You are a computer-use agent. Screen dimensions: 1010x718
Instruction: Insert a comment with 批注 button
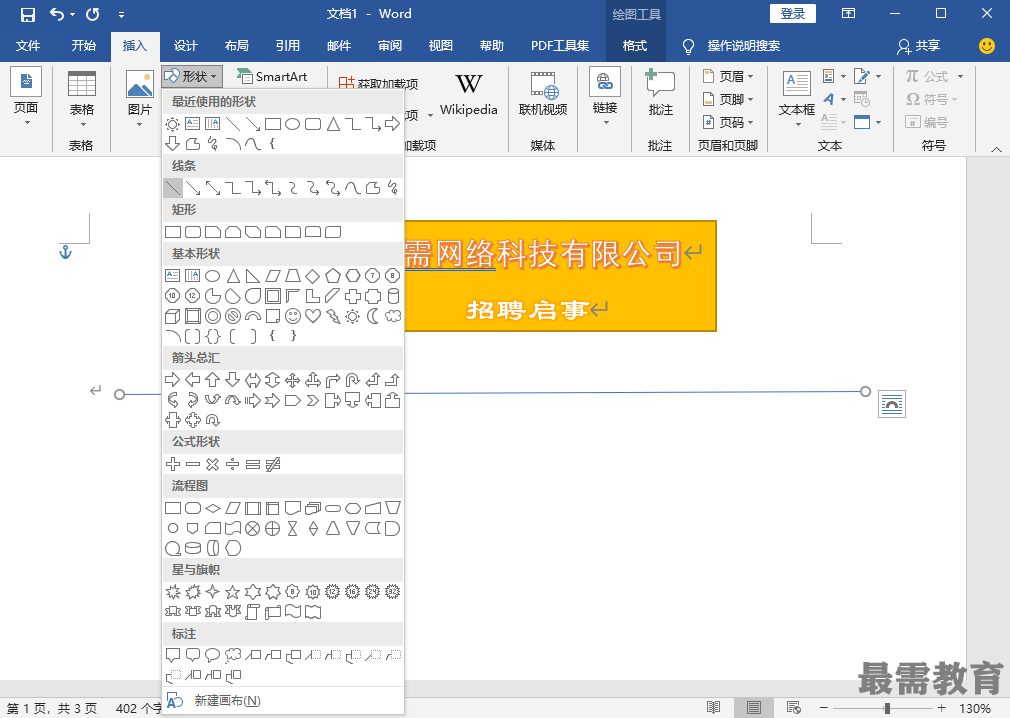click(660, 93)
